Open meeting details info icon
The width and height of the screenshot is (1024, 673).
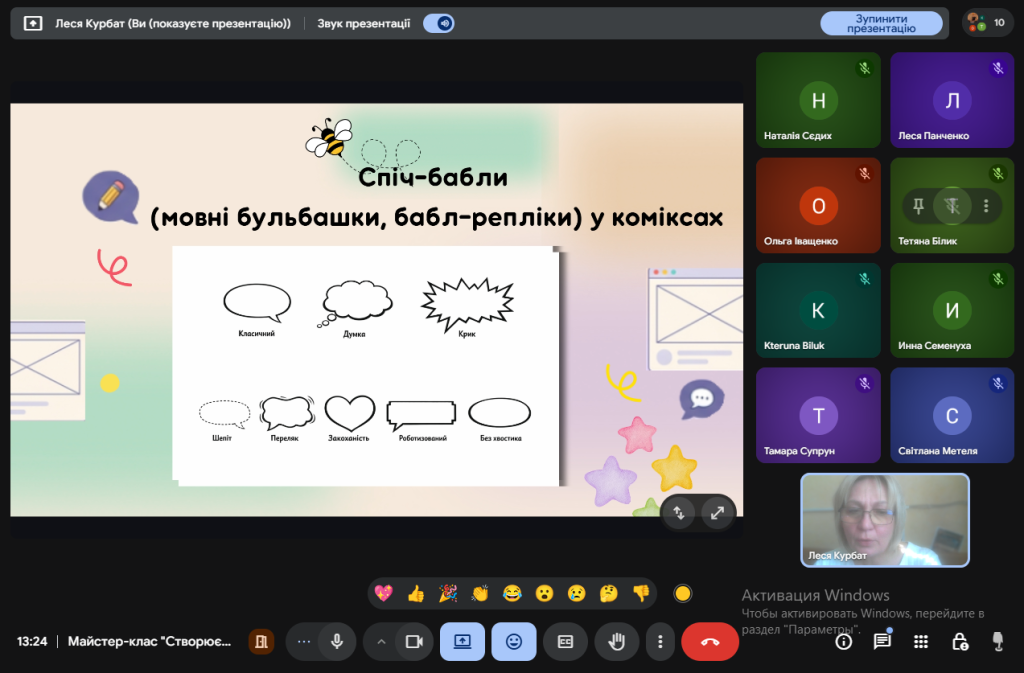pos(844,642)
